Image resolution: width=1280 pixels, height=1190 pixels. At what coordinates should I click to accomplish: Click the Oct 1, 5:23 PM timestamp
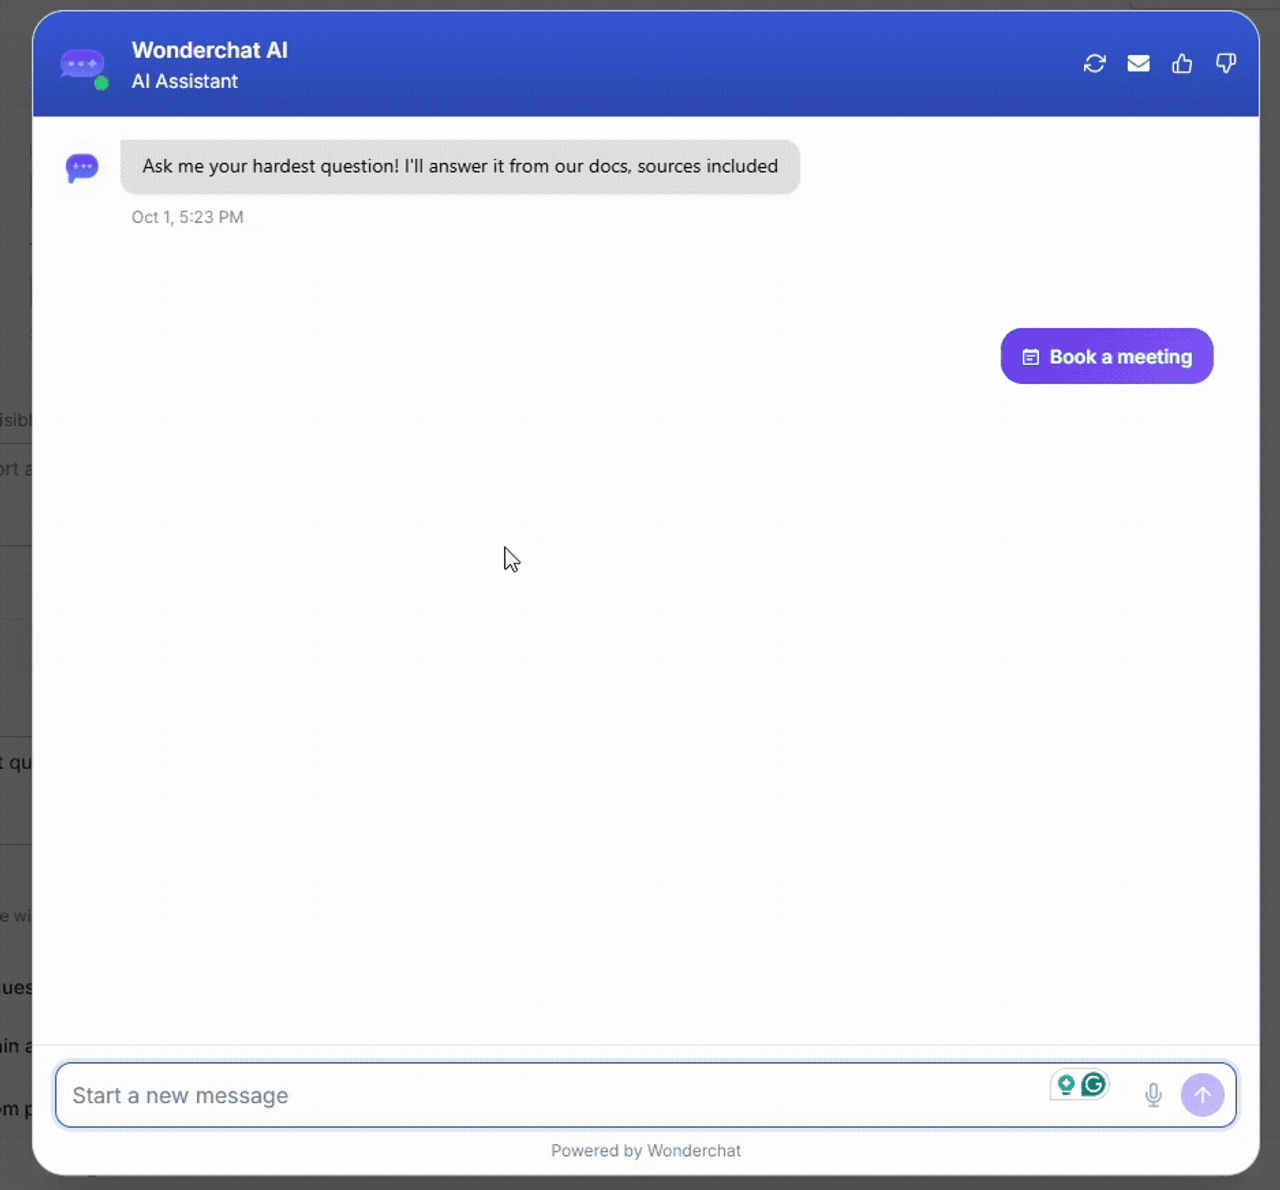[188, 217]
